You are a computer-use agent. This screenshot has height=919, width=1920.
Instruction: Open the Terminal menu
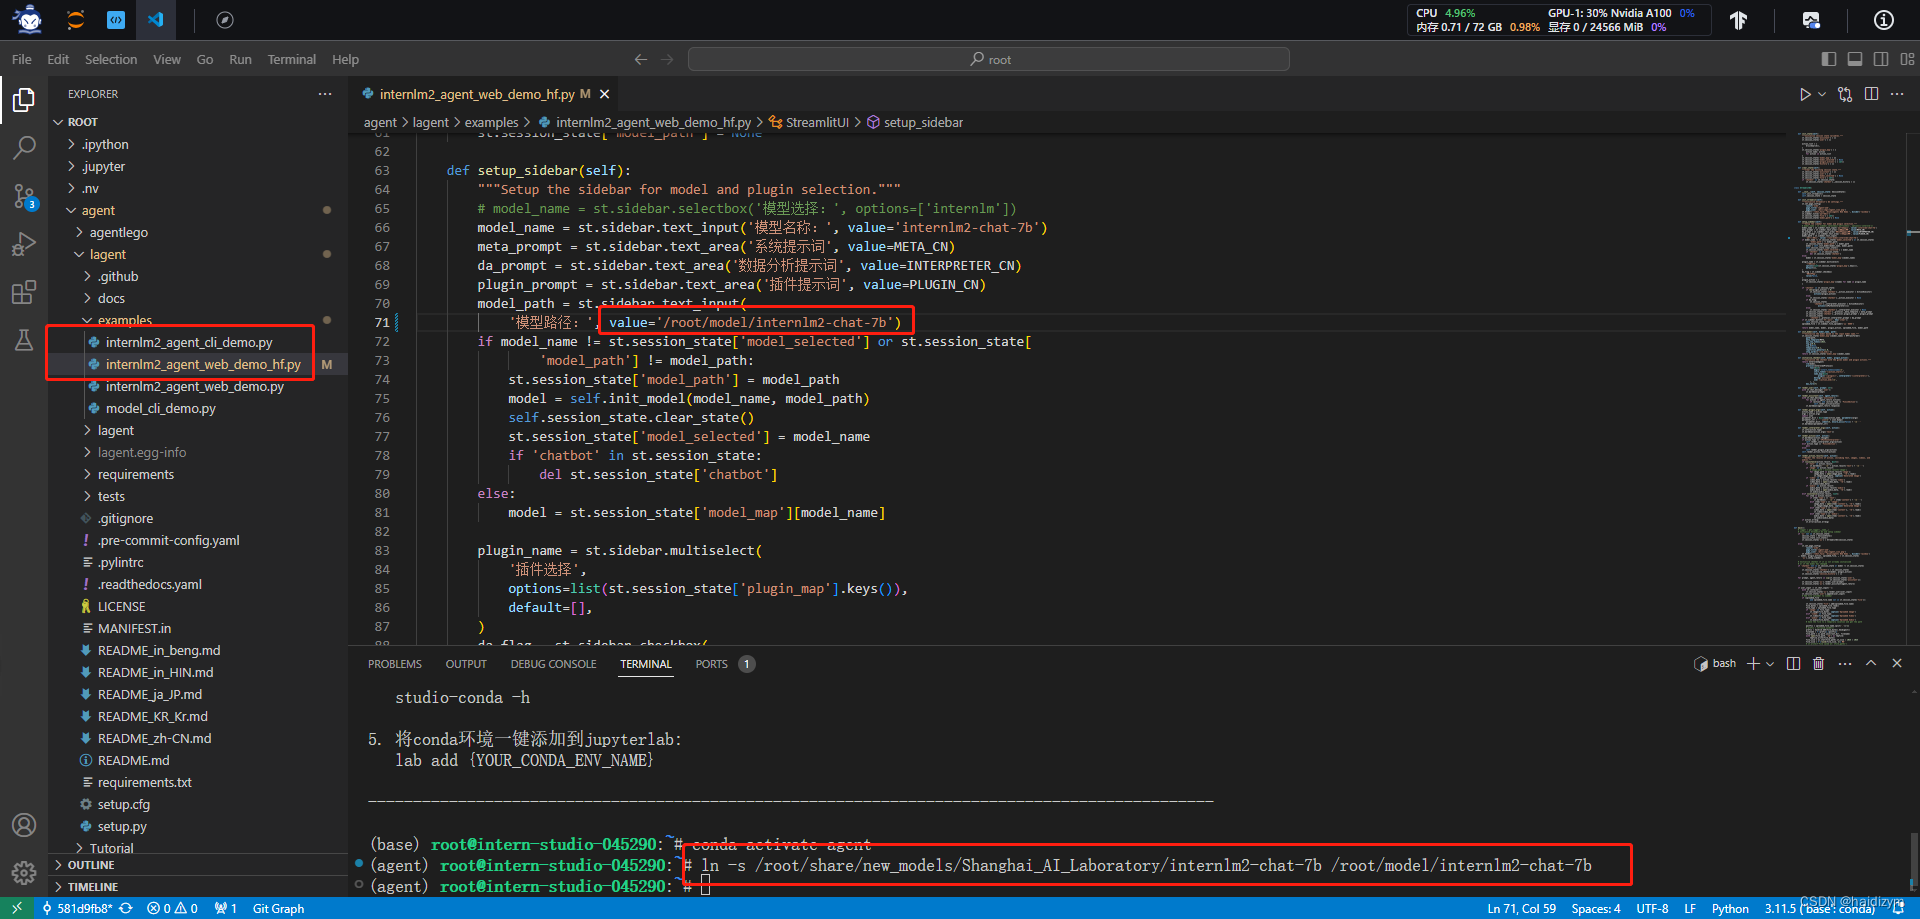pos(291,60)
